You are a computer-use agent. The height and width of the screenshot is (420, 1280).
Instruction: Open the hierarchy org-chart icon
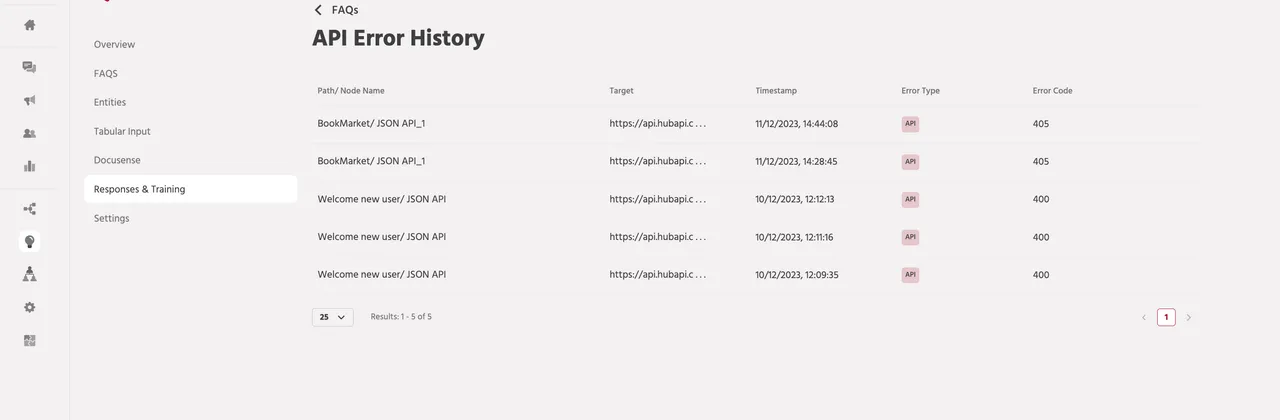[x=30, y=274]
